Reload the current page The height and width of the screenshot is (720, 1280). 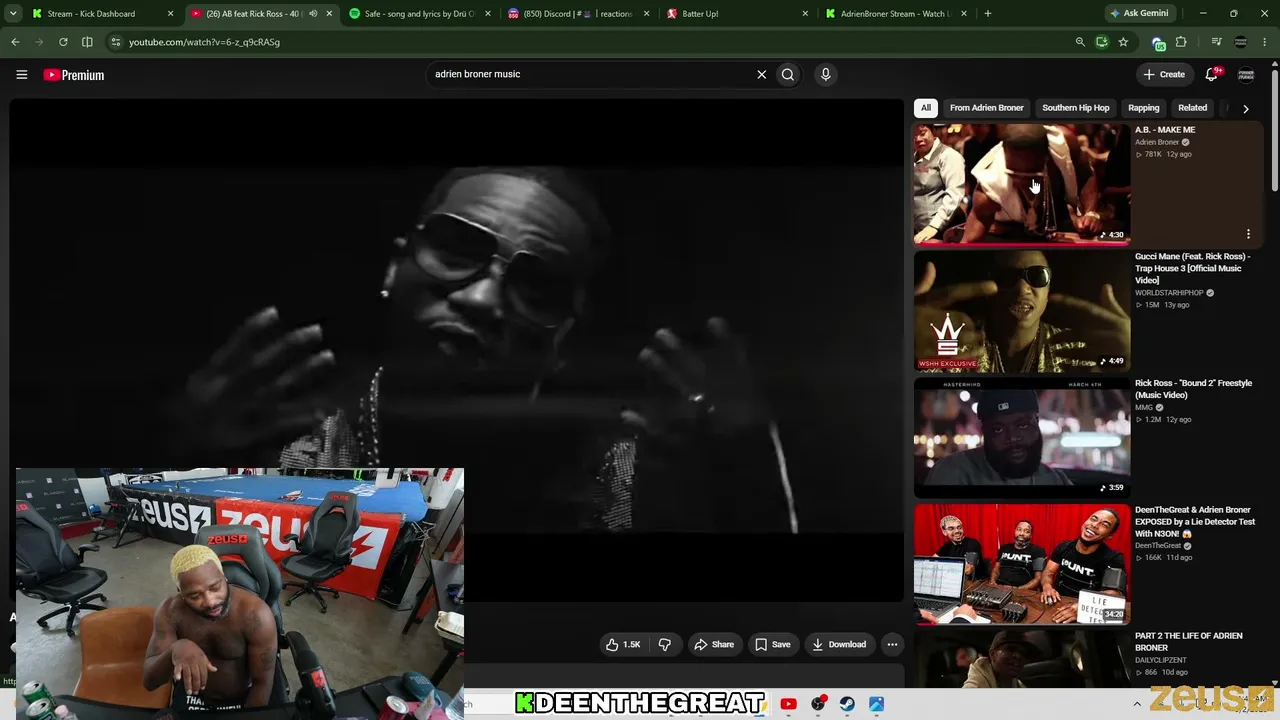click(63, 42)
